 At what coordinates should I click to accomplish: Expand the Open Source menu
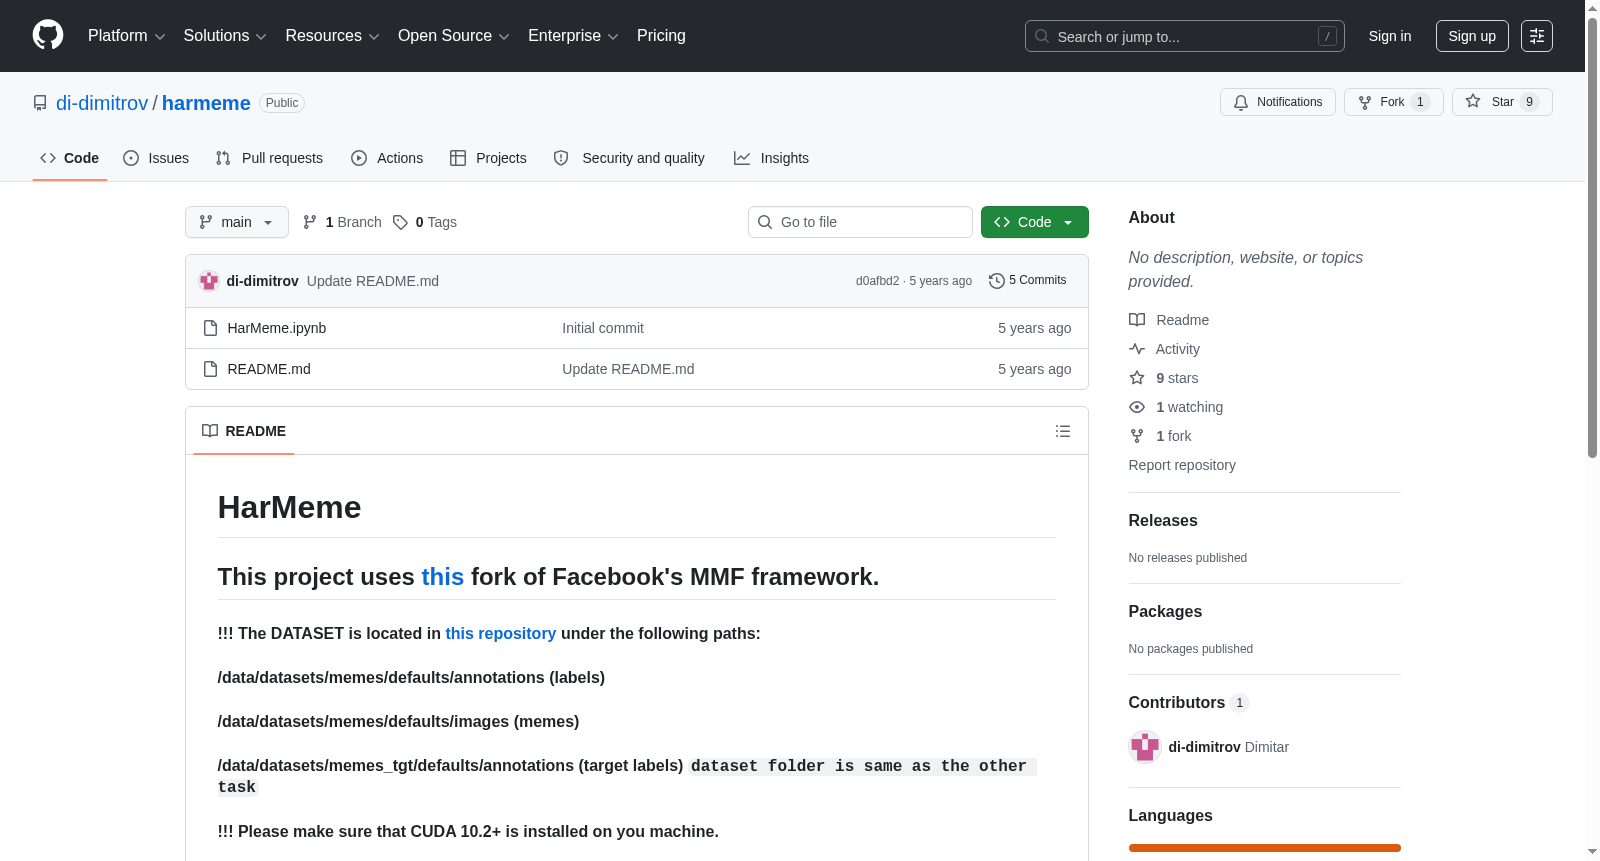click(454, 36)
